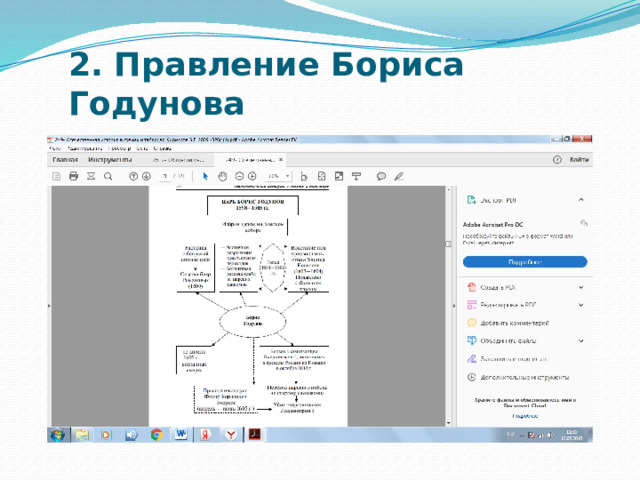The image size is (640, 480).
Task: Open the media player taskbar icon
Action: click(106, 435)
